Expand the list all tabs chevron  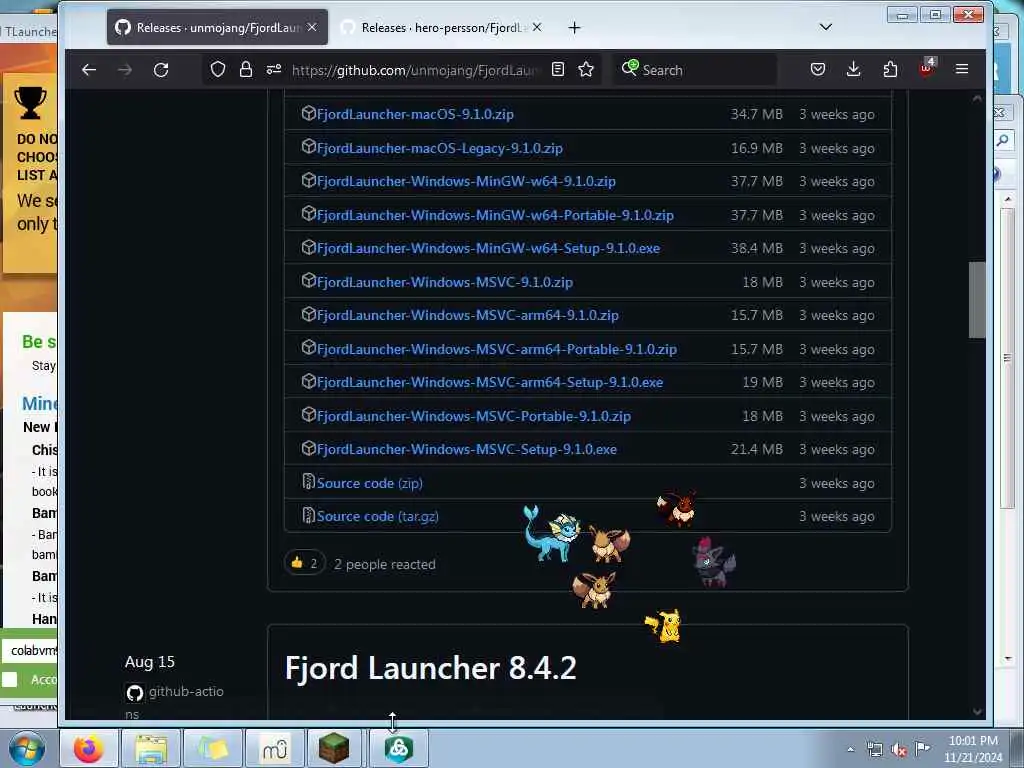[x=825, y=27]
